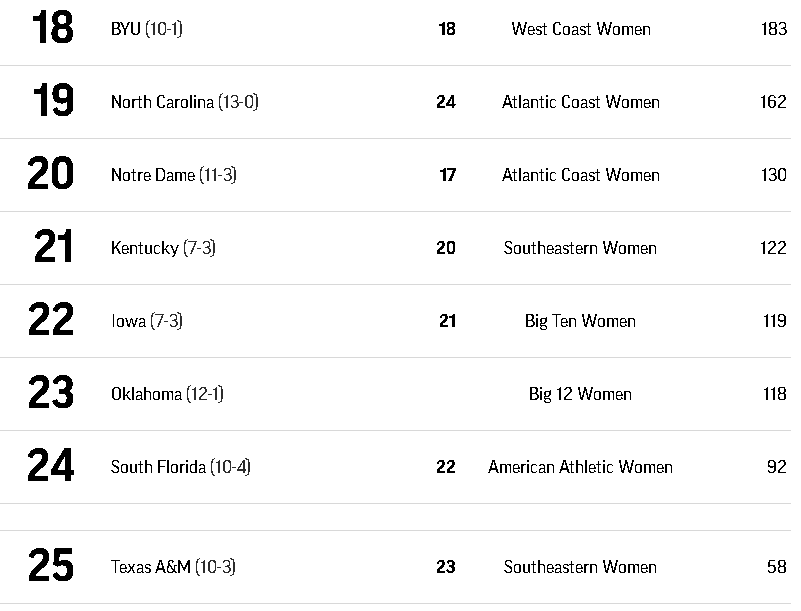Click Atlantic Coast Women in Notre Dame's row
This screenshot has height=611, width=801.
click(580, 175)
